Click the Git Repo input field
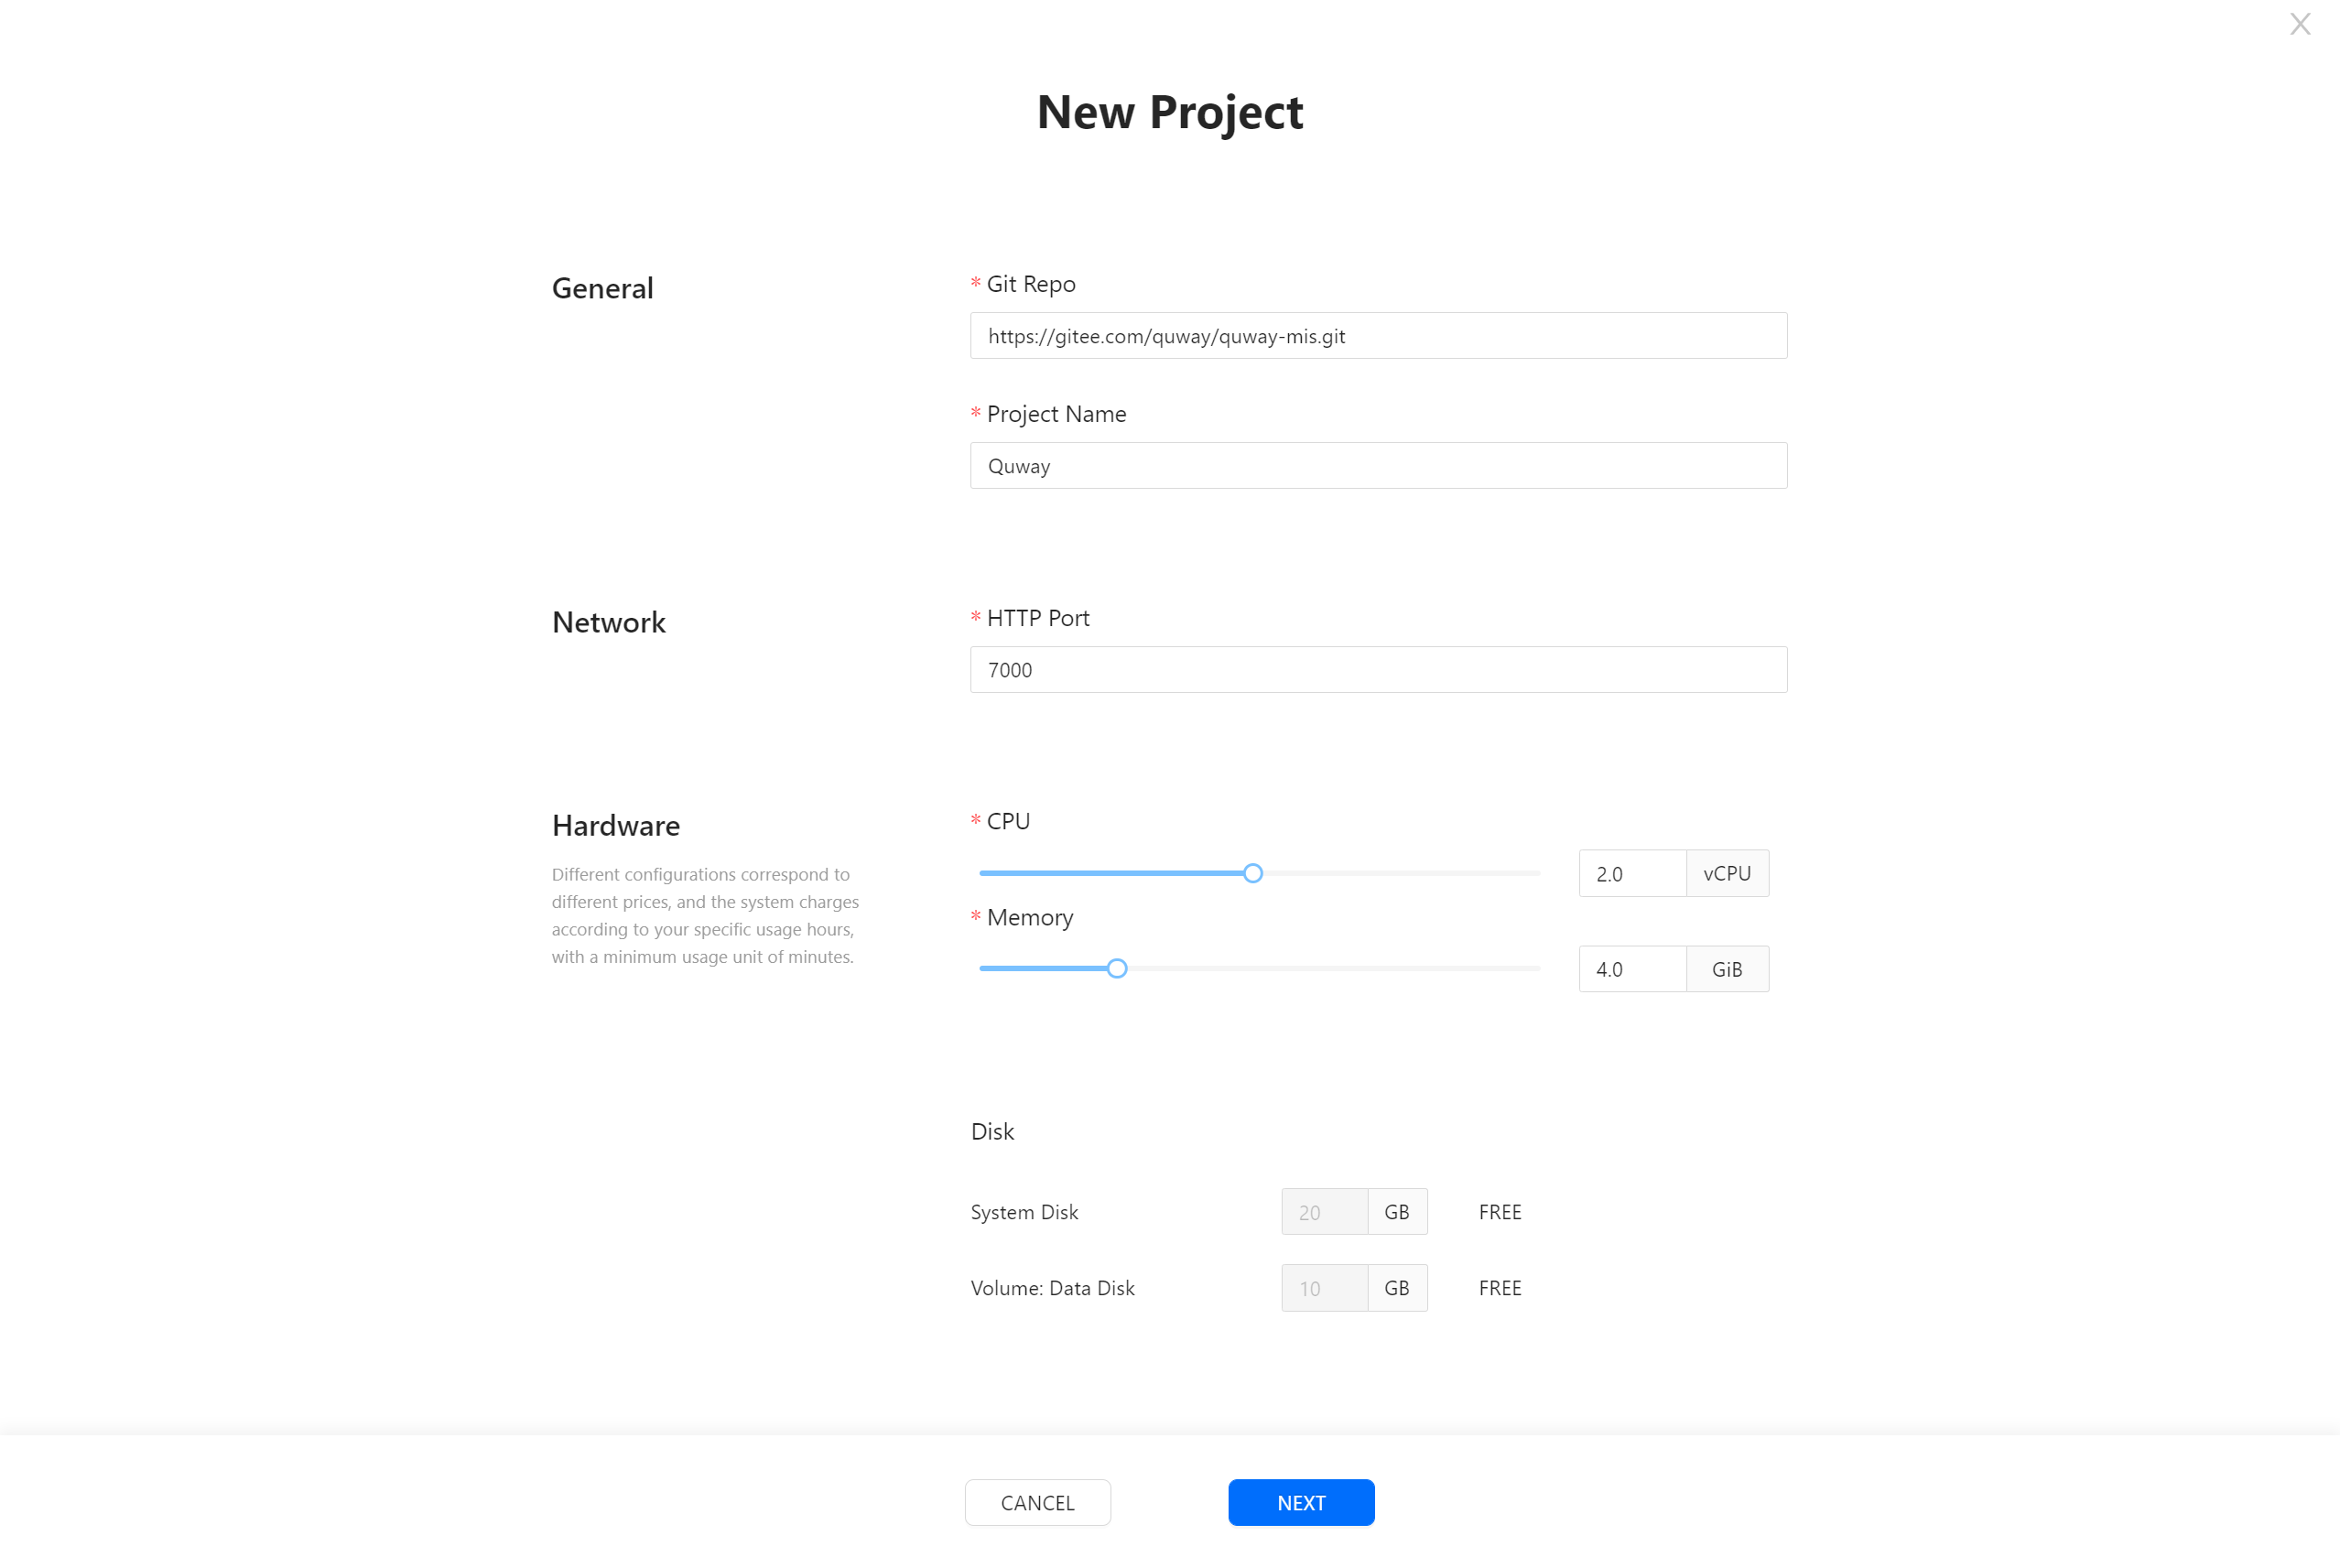This screenshot has height=1568, width=2340. click(x=1379, y=336)
